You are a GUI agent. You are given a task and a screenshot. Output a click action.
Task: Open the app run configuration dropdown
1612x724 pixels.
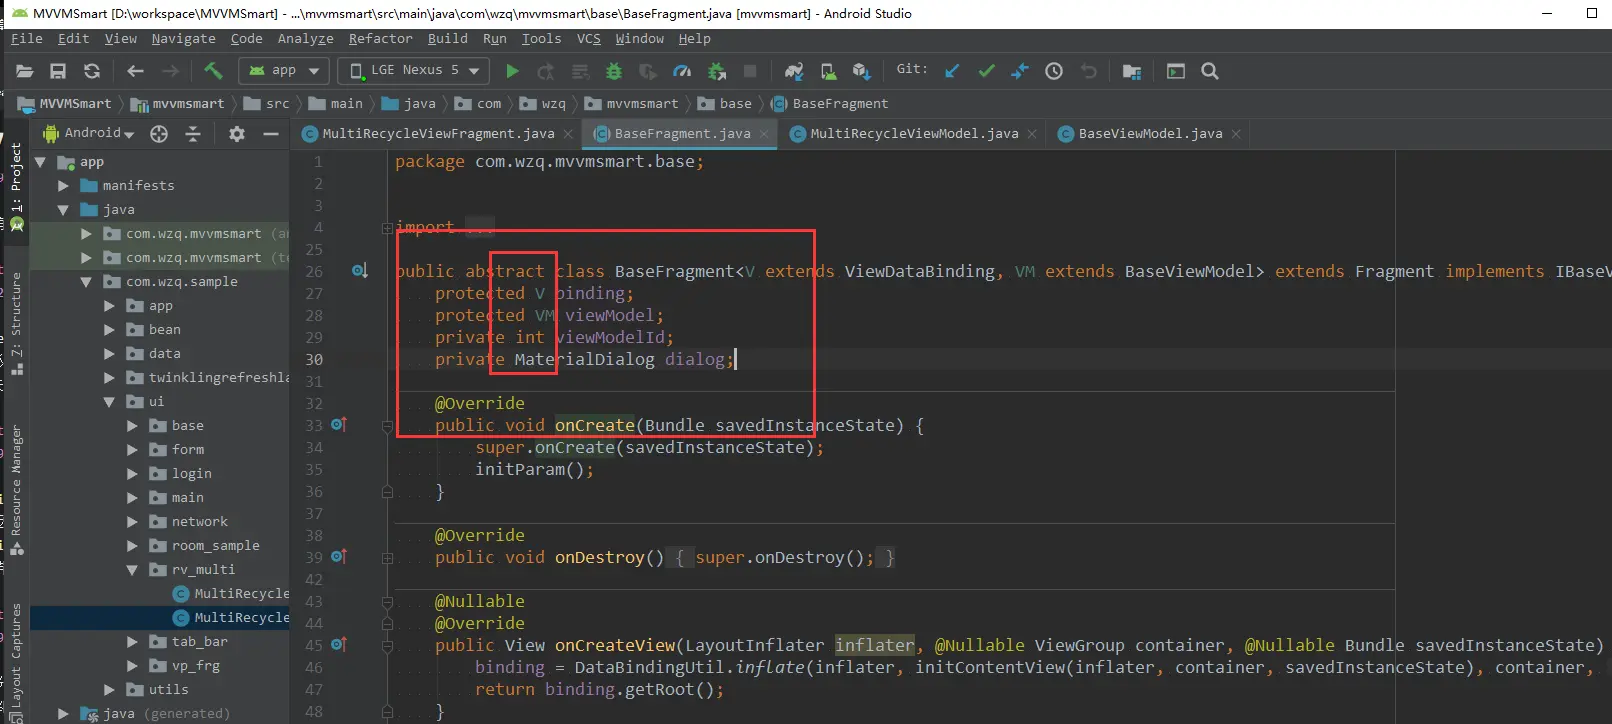[x=285, y=71]
